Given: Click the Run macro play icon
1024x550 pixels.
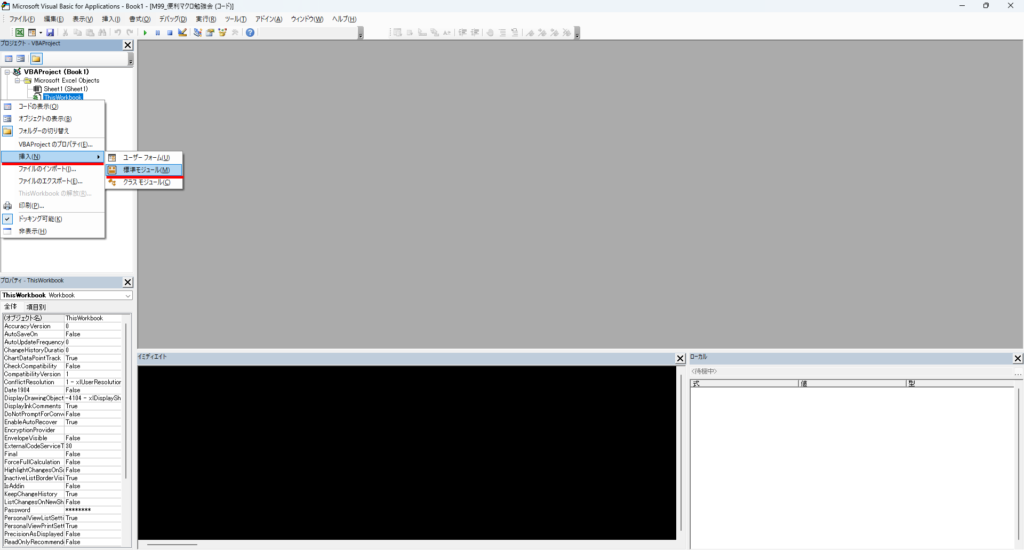Looking at the screenshot, I should coord(145,32).
